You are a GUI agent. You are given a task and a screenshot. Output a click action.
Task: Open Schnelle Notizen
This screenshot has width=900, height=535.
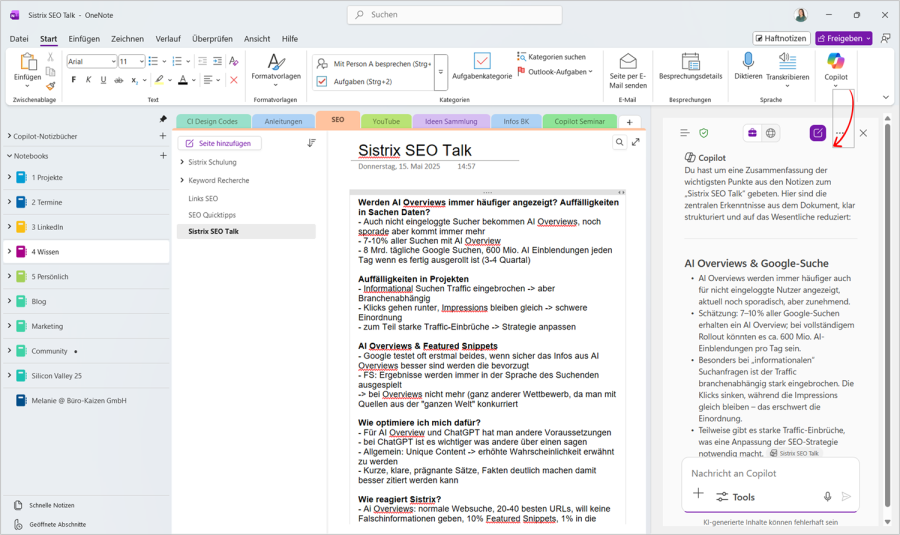click(52, 505)
